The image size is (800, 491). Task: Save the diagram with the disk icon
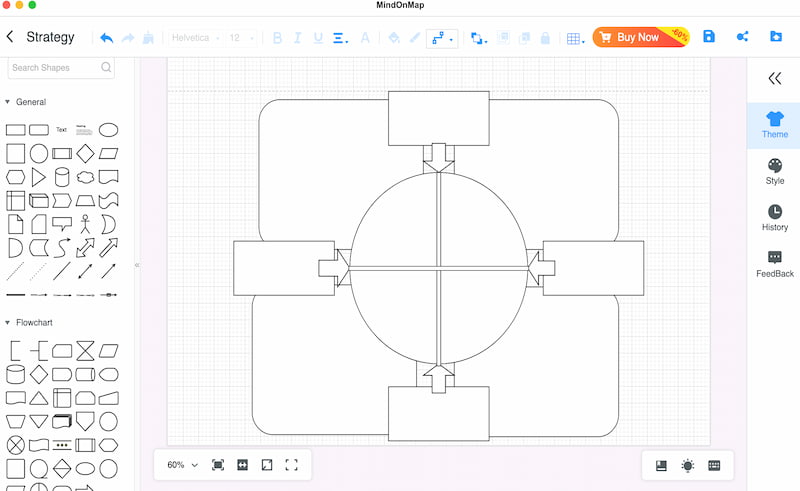709,36
